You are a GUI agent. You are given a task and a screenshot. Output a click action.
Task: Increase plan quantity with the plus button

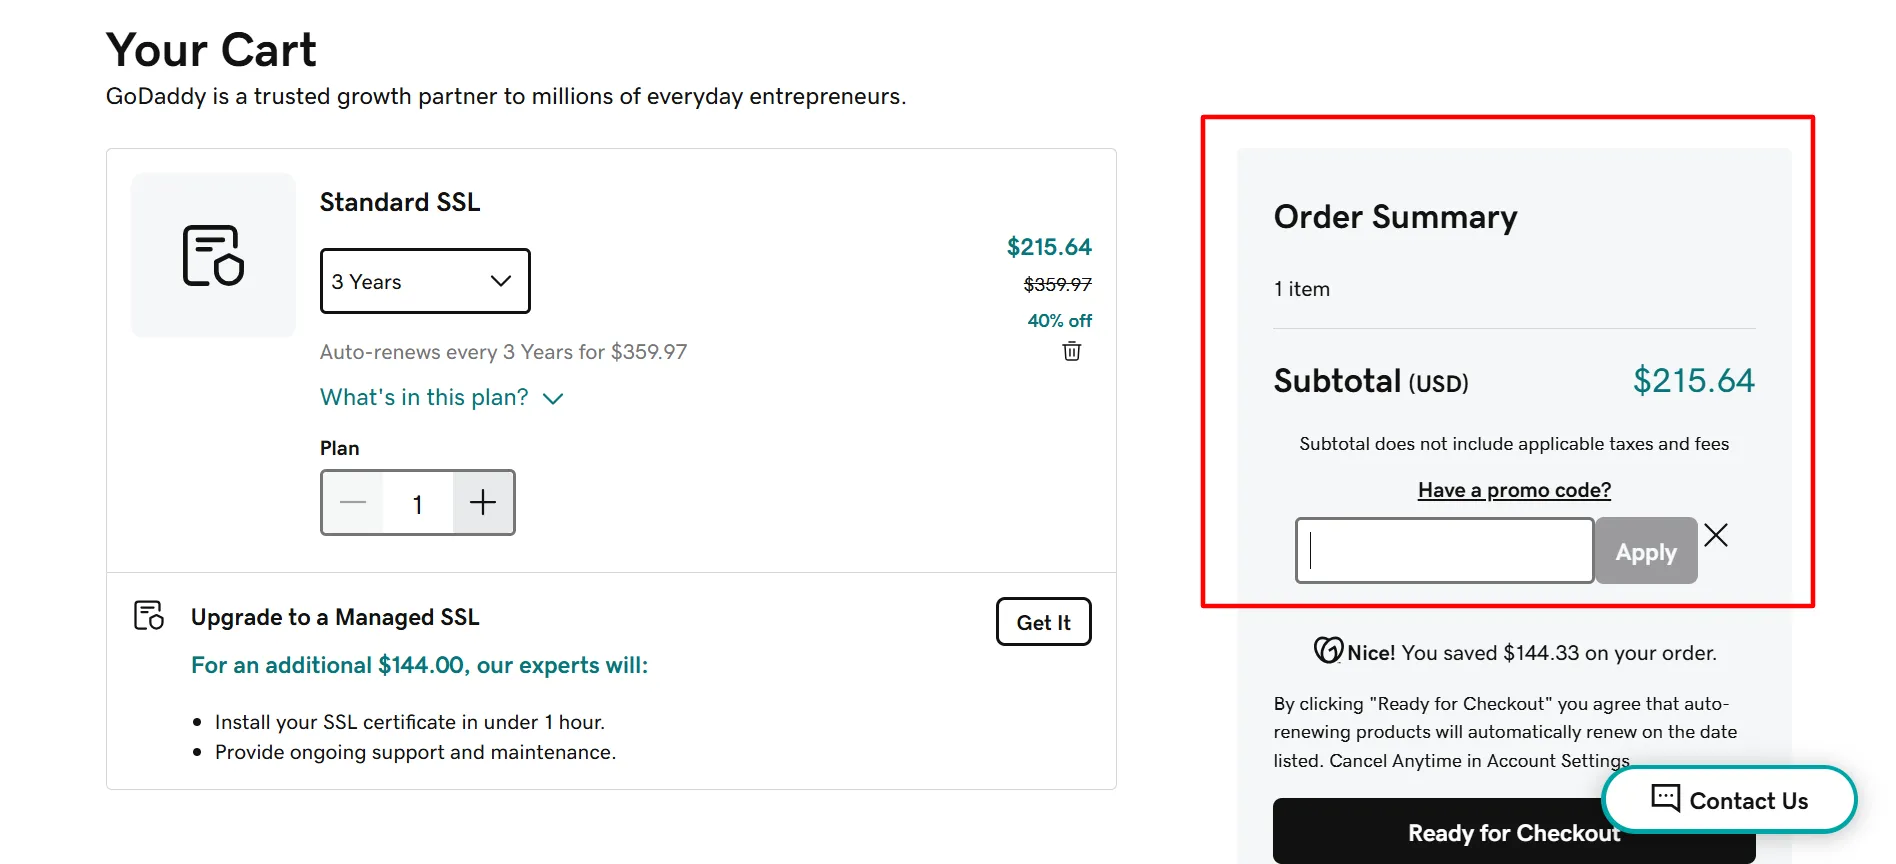(x=483, y=502)
